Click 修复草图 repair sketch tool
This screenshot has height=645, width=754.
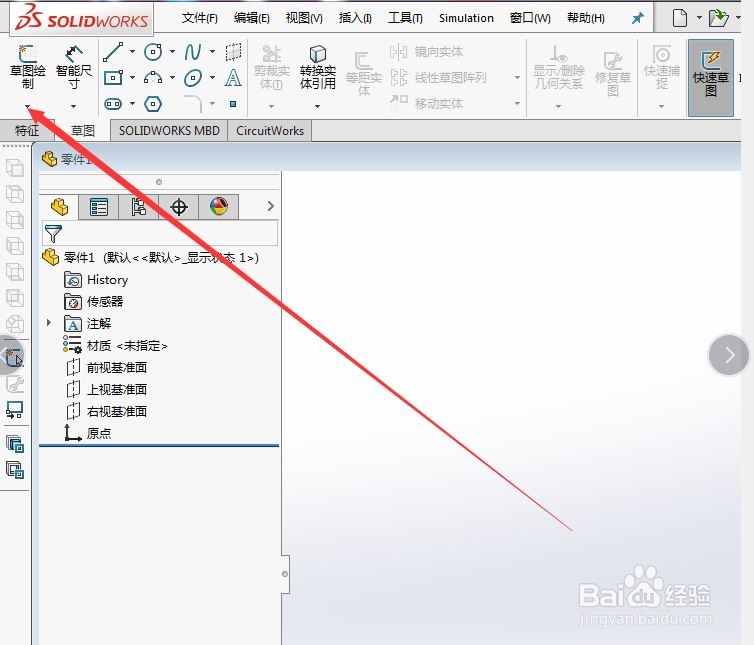click(613, 73)
